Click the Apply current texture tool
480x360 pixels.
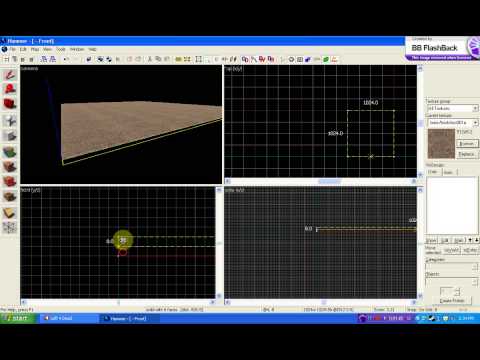click(10, 167)
